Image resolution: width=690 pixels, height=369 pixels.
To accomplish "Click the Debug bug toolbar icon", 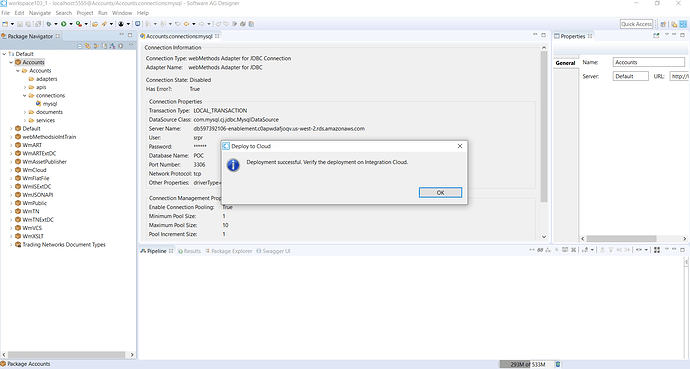I will (49, 24).
